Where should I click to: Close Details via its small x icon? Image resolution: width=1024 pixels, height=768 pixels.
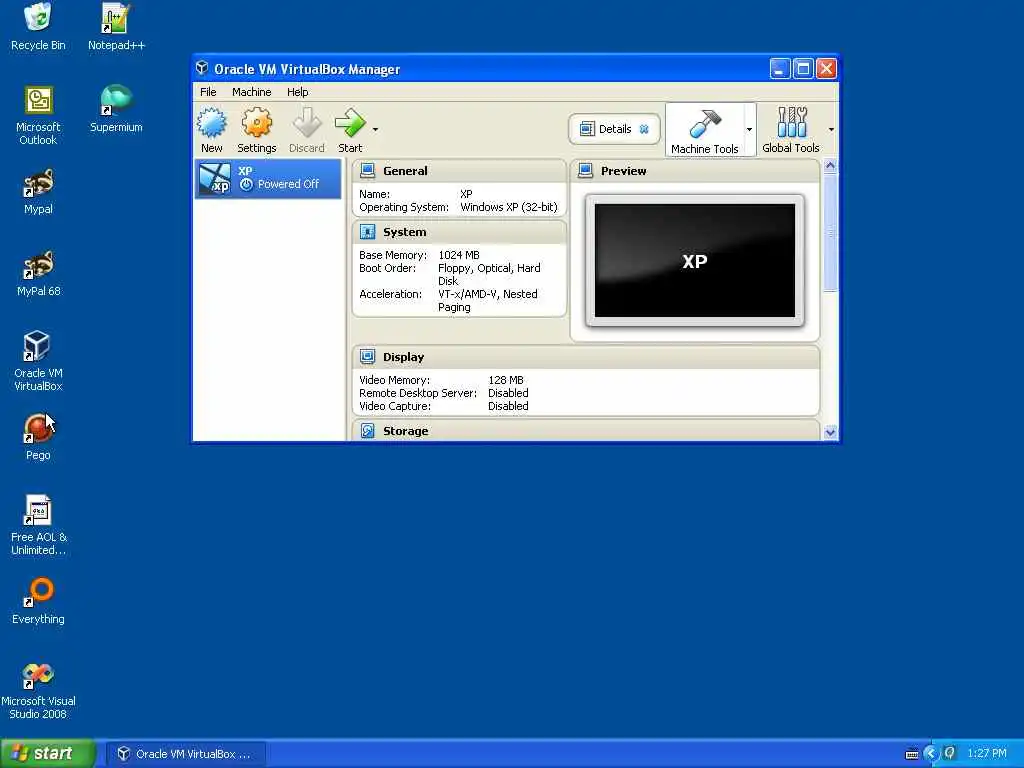[x=644, y=129]
